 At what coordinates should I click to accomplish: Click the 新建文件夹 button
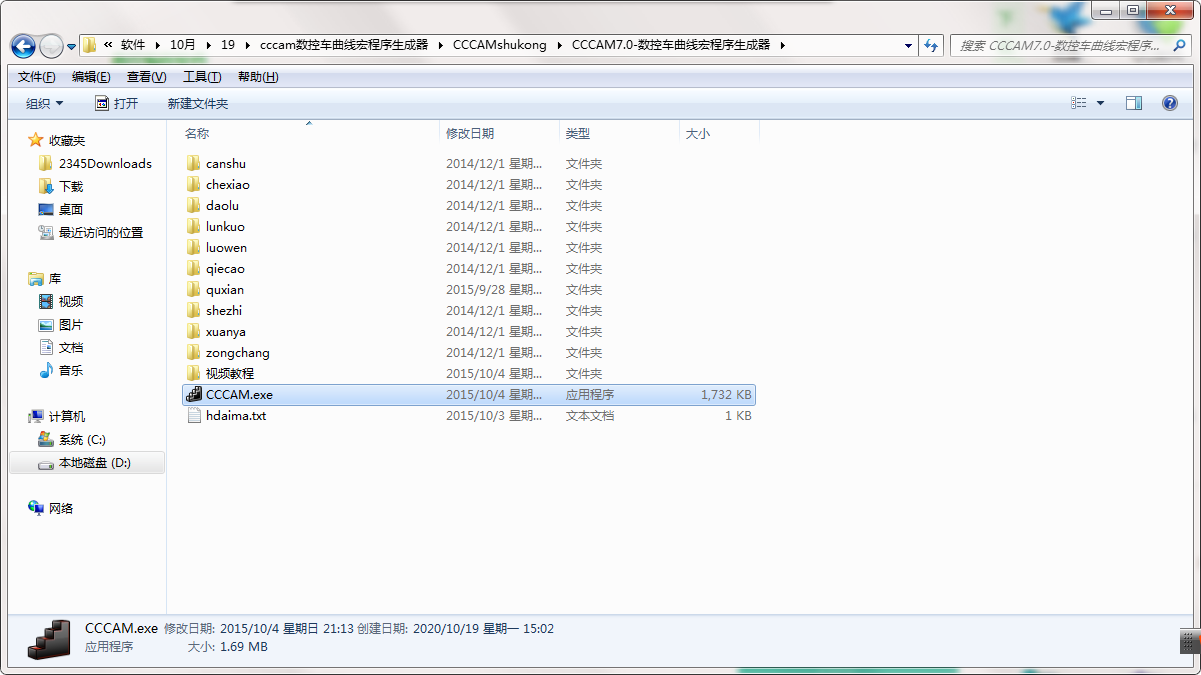(x=198, y=103)
